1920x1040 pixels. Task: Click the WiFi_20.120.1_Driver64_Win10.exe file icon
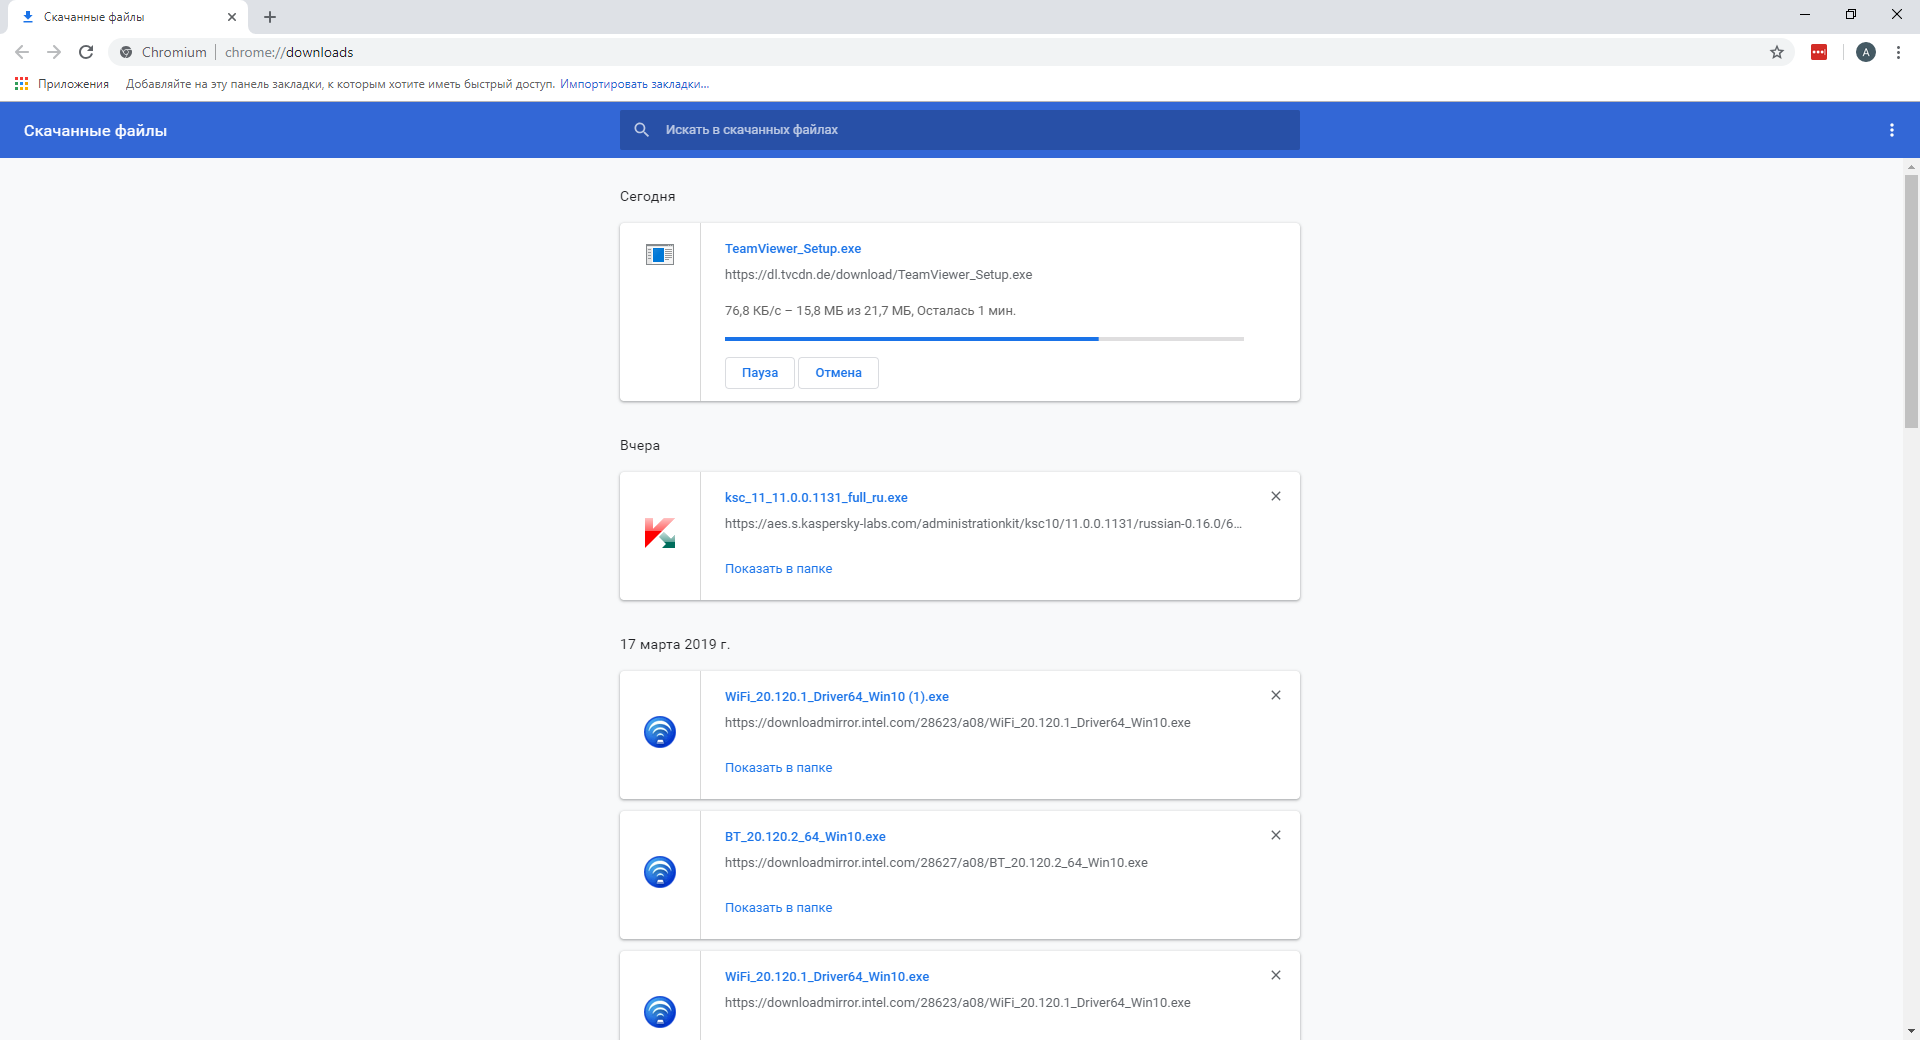[660, 1012]
